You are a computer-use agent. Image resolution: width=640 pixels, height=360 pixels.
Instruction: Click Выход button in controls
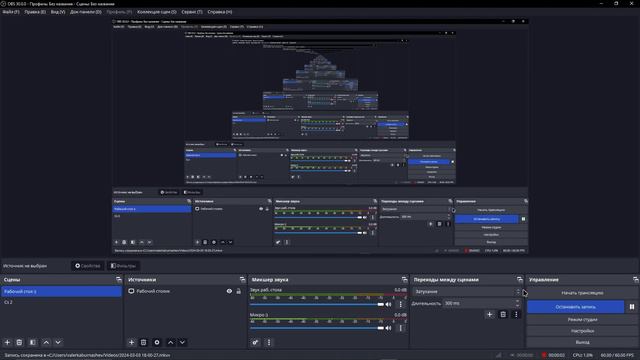582,342
